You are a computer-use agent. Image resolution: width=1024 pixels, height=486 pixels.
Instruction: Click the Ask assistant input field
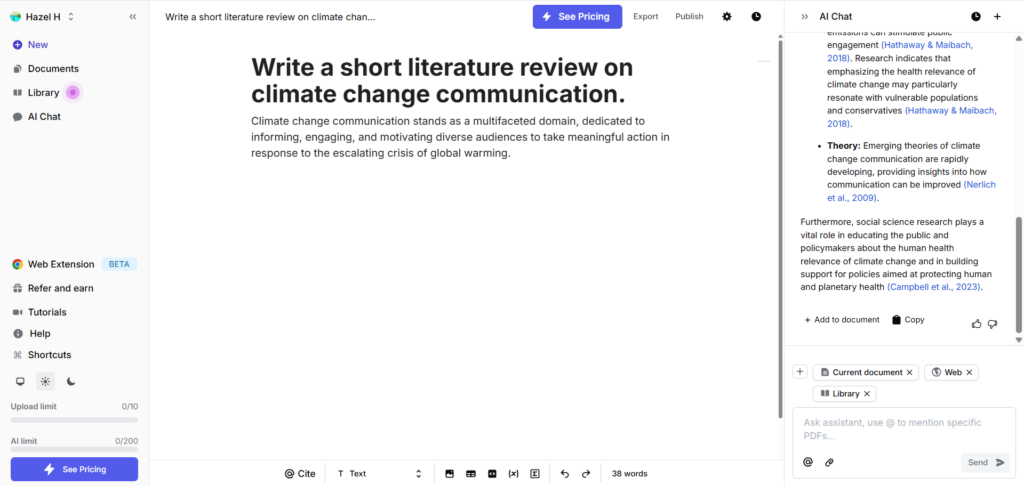(x=904, y=429)
